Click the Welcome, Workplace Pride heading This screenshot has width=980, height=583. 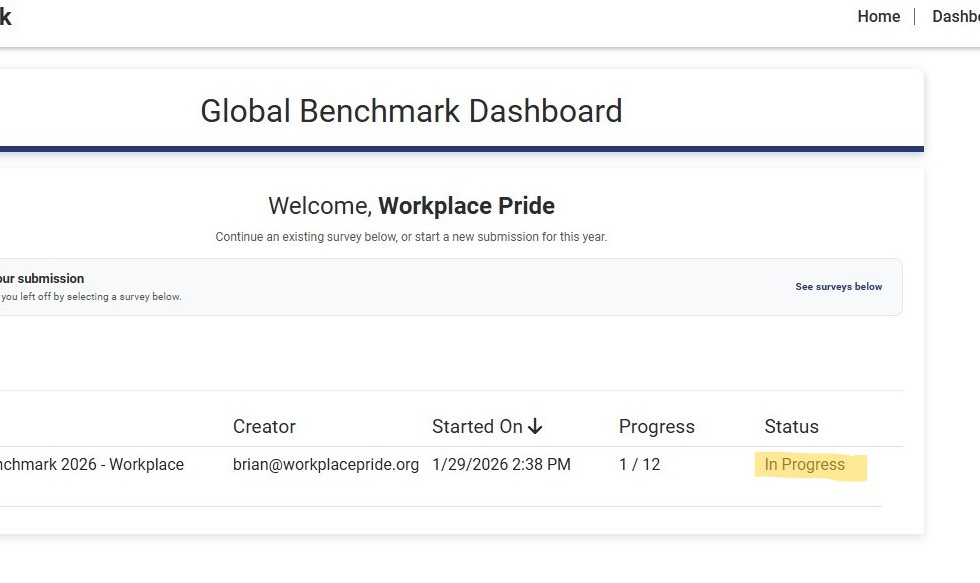pyautogui.click(x=411, y=206)
